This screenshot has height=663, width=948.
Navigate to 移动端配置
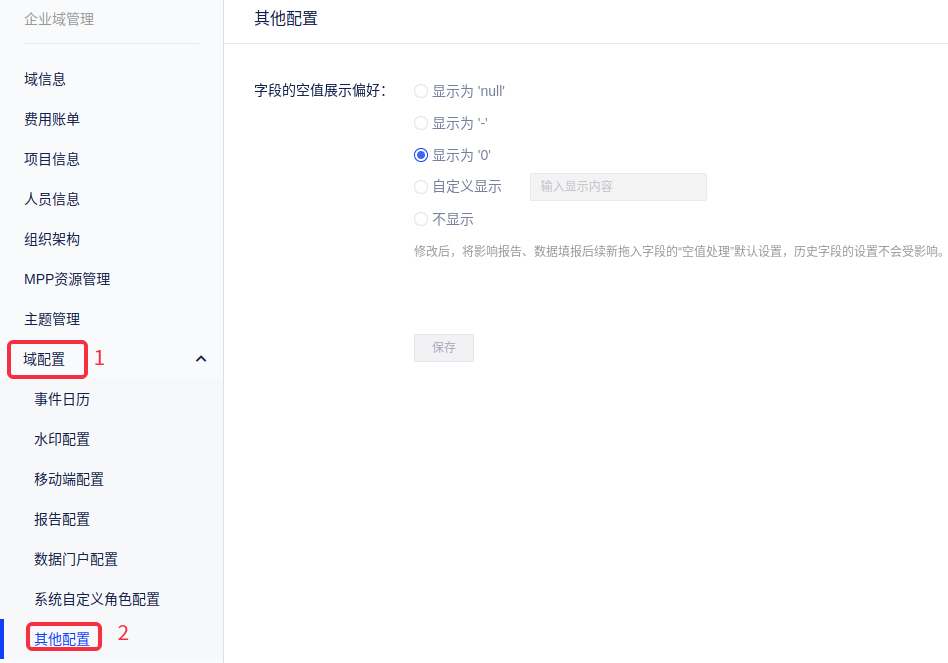69,479
